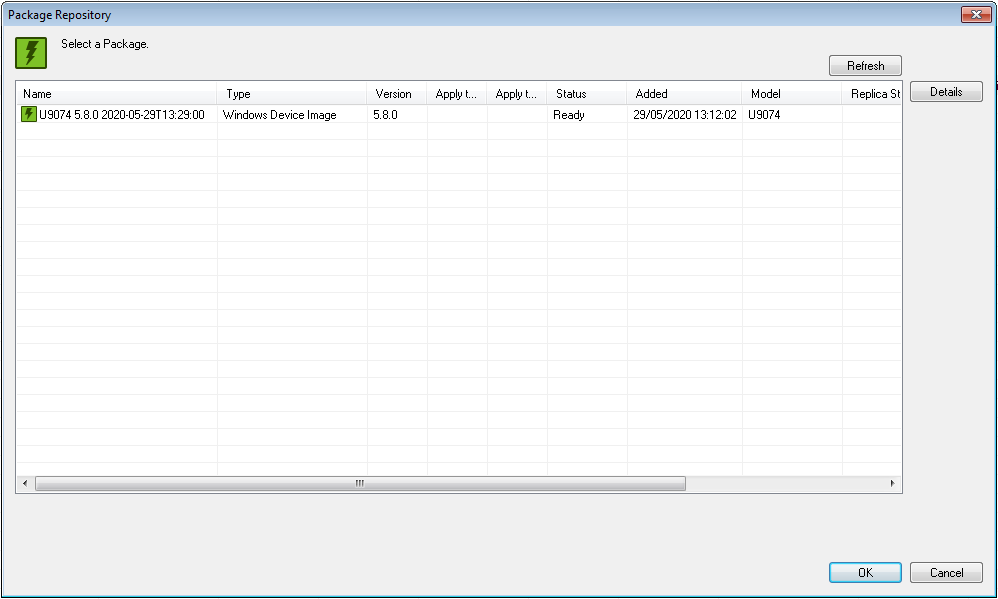Click the horizontal scrollbar right arrow
The image size is (998, 599).
point(892,483)
